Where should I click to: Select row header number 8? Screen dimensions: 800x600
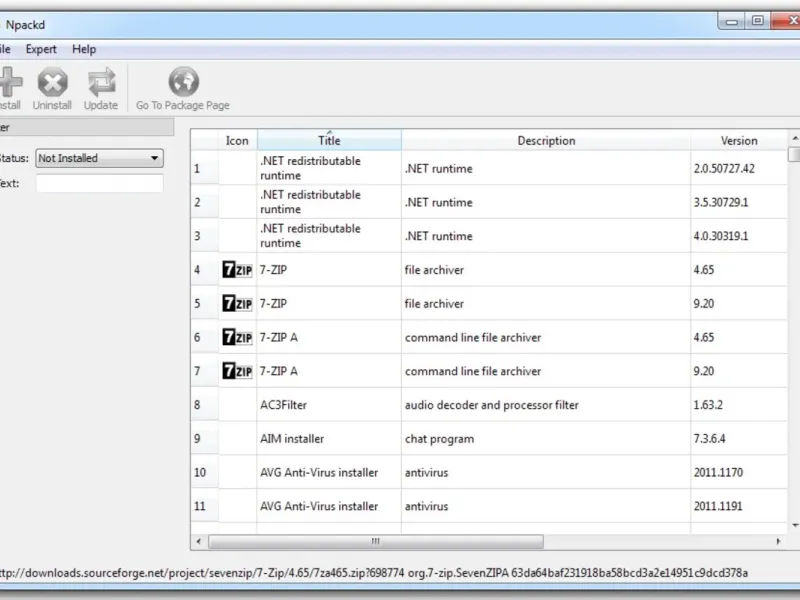[x=205, y=405]
